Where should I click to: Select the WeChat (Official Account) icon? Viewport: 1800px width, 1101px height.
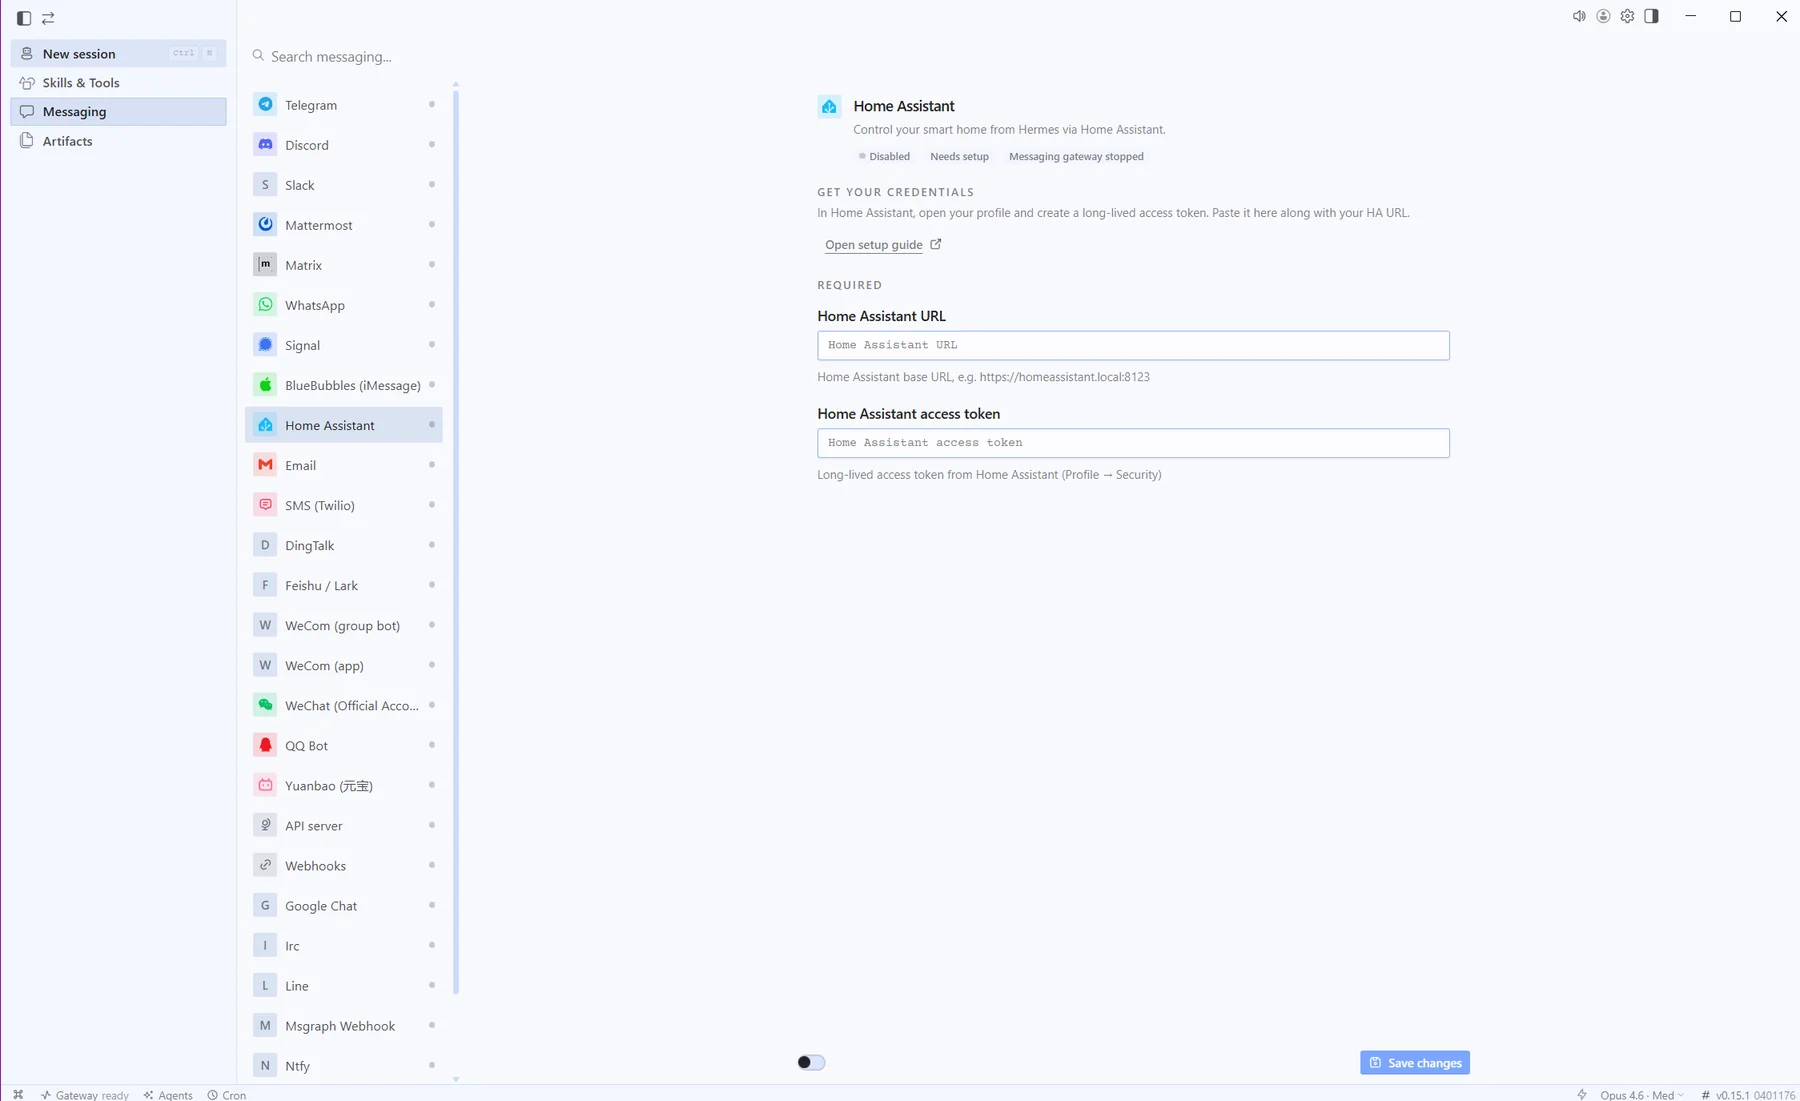click(x=265, y=704)
